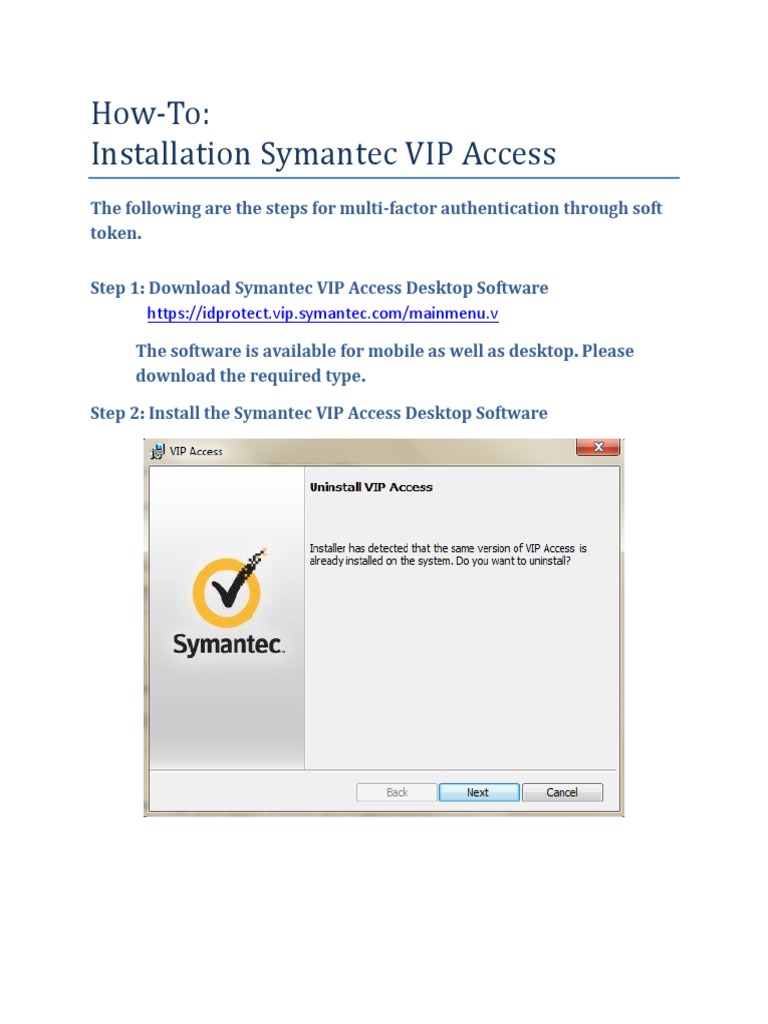Click the blue line under the title
Viewport: 768px width, 1024px height.
(x=384, y=178)
